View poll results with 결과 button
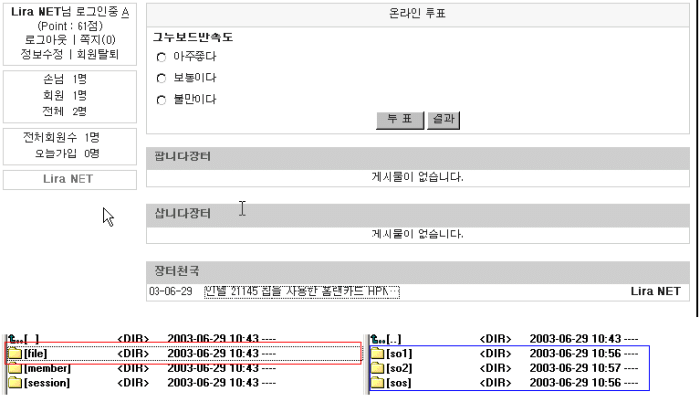 (x=443, y=120)
